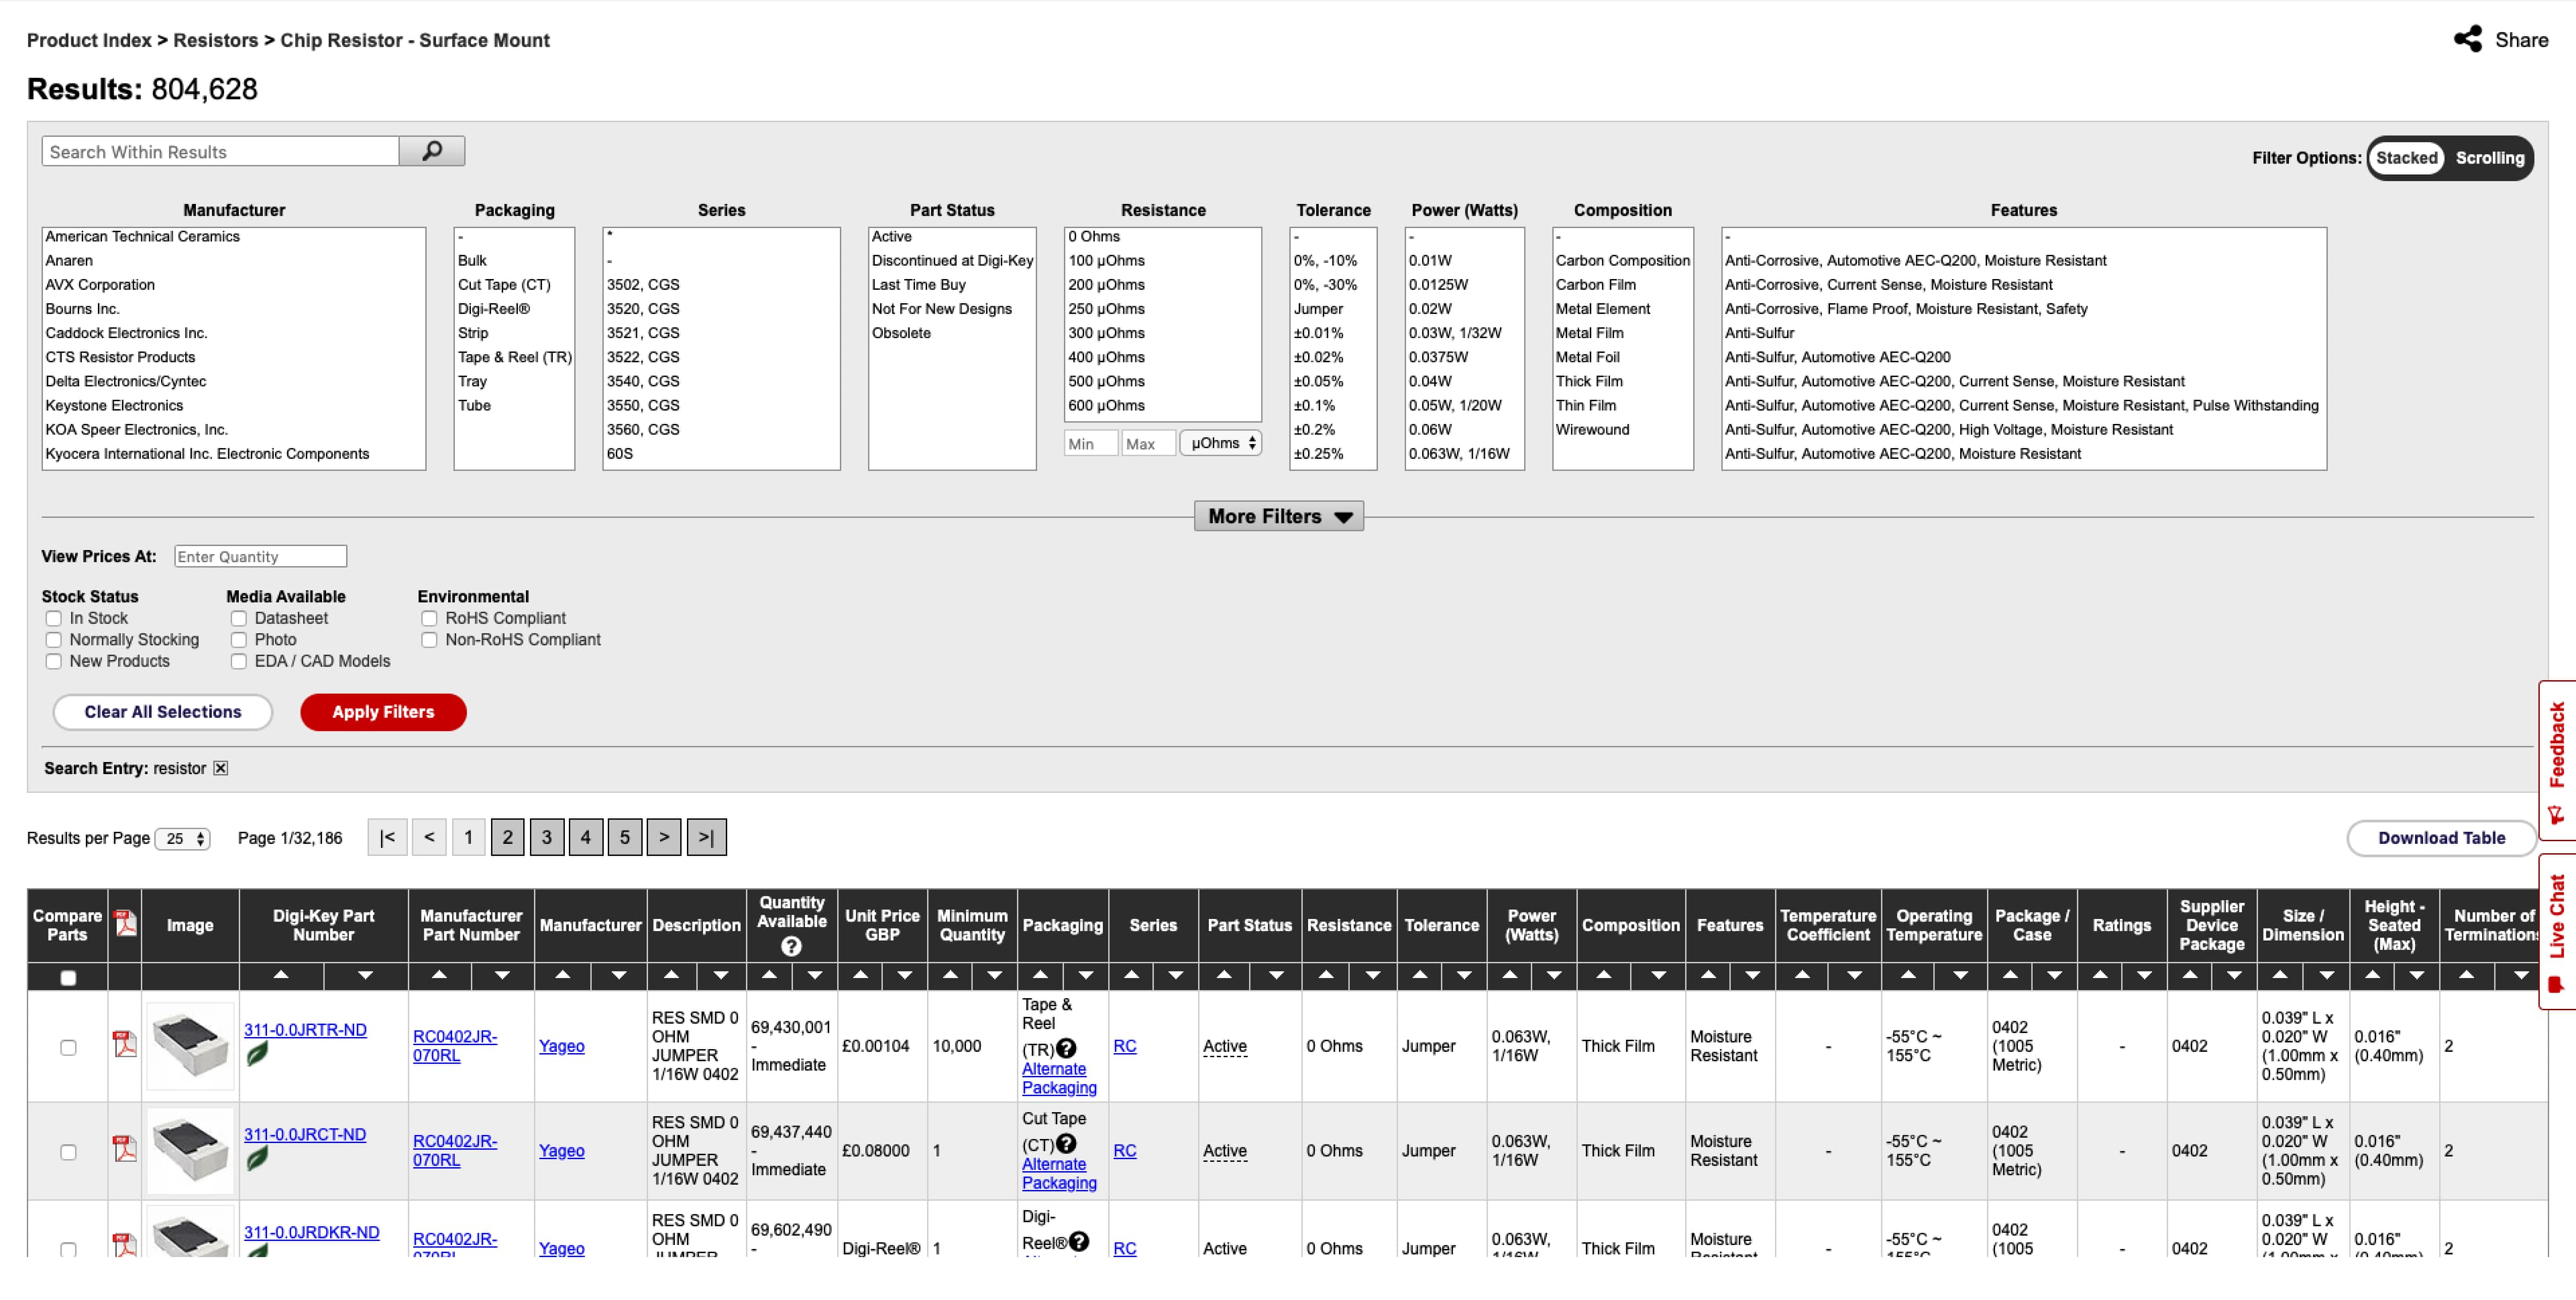Open PDF datasheet icon for 311-0.0JRTR-ND
Viewport: 2576px width, 1300px height.
coord(125,1044)
